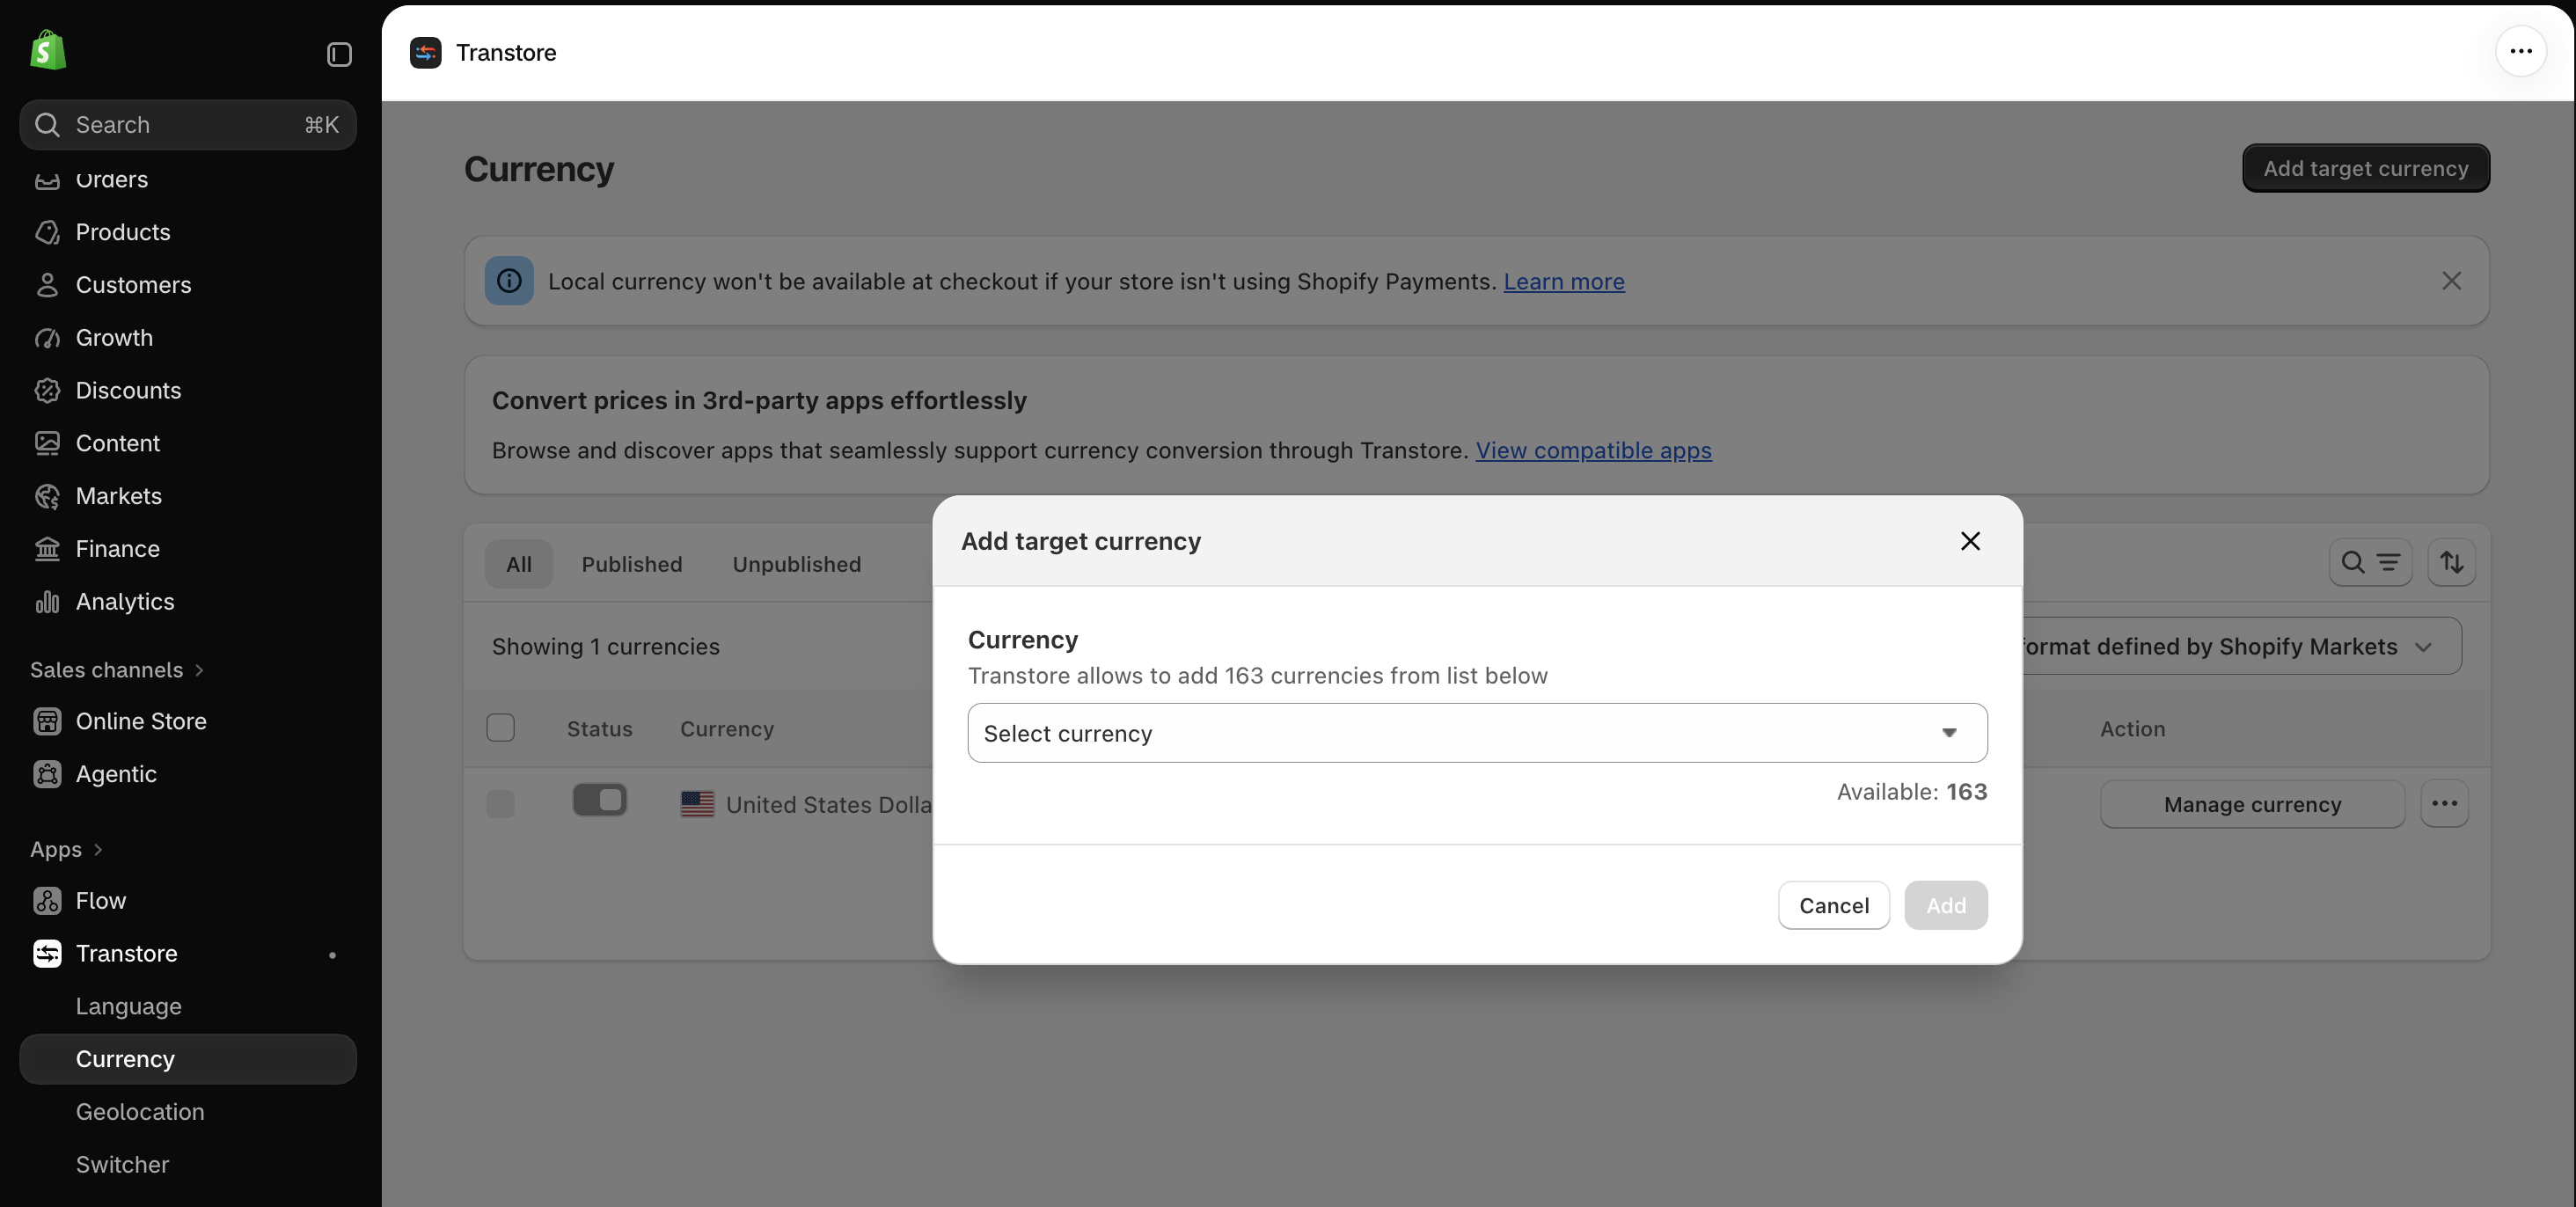The height and width of the screenshot is (1207, 2576).
Task: Open the Online Store sales channel
Action: point(141,721)
